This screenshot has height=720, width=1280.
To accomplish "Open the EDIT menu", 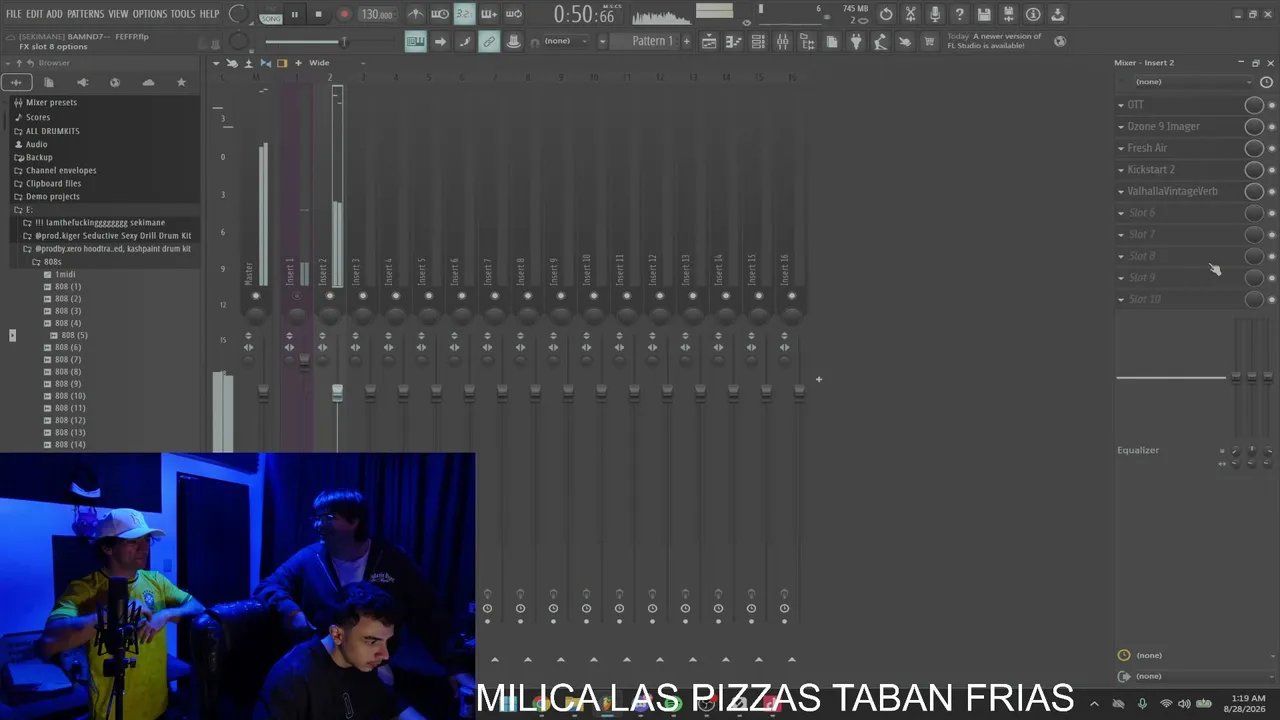I will tap(34, 14).
